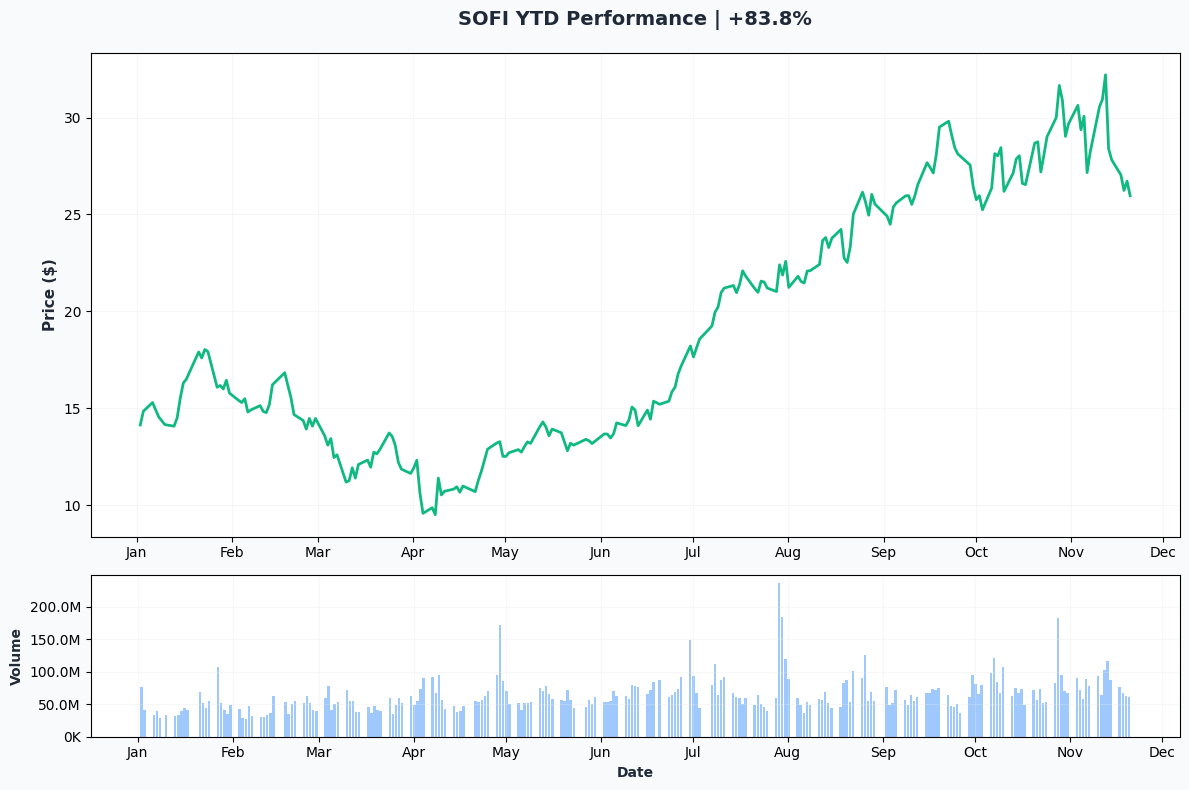This screenshot has height=790, width=1189.
Task: Click the '30' tick on the price axis
Action: click(72, 118)
